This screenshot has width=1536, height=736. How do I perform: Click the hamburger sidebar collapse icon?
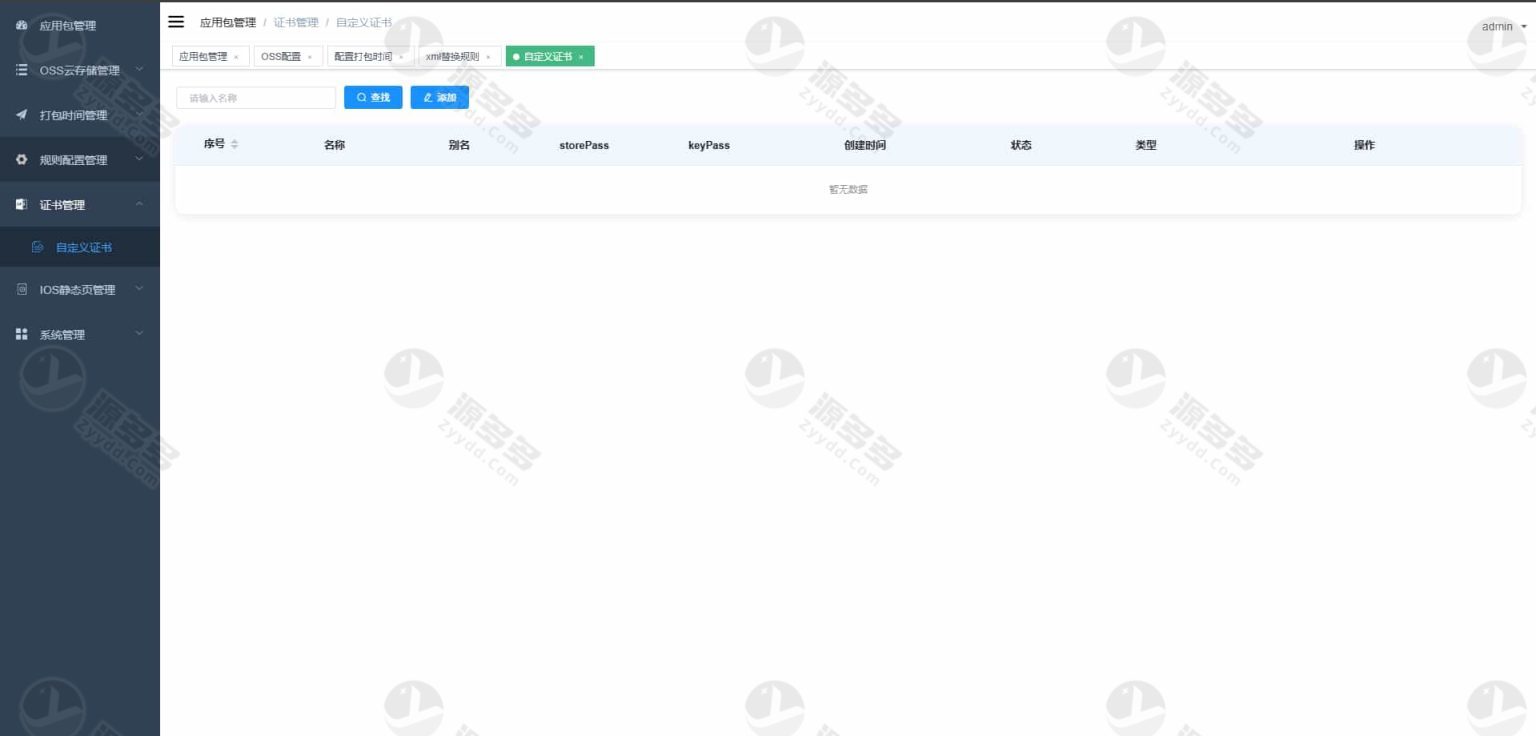coord(176,22)
